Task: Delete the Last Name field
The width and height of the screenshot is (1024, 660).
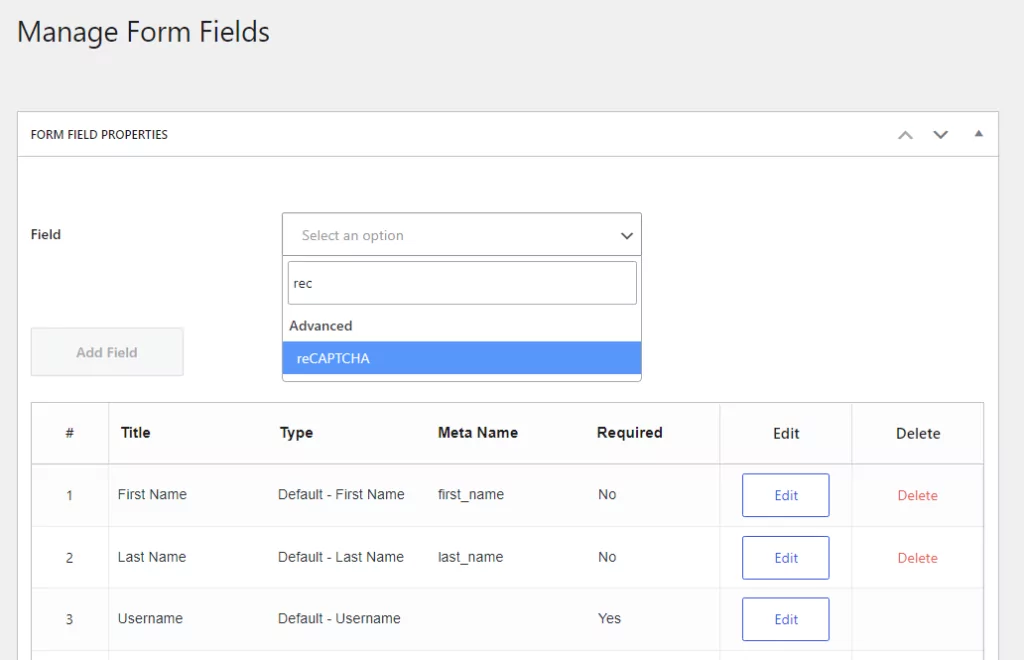Action: coord(918,558)
